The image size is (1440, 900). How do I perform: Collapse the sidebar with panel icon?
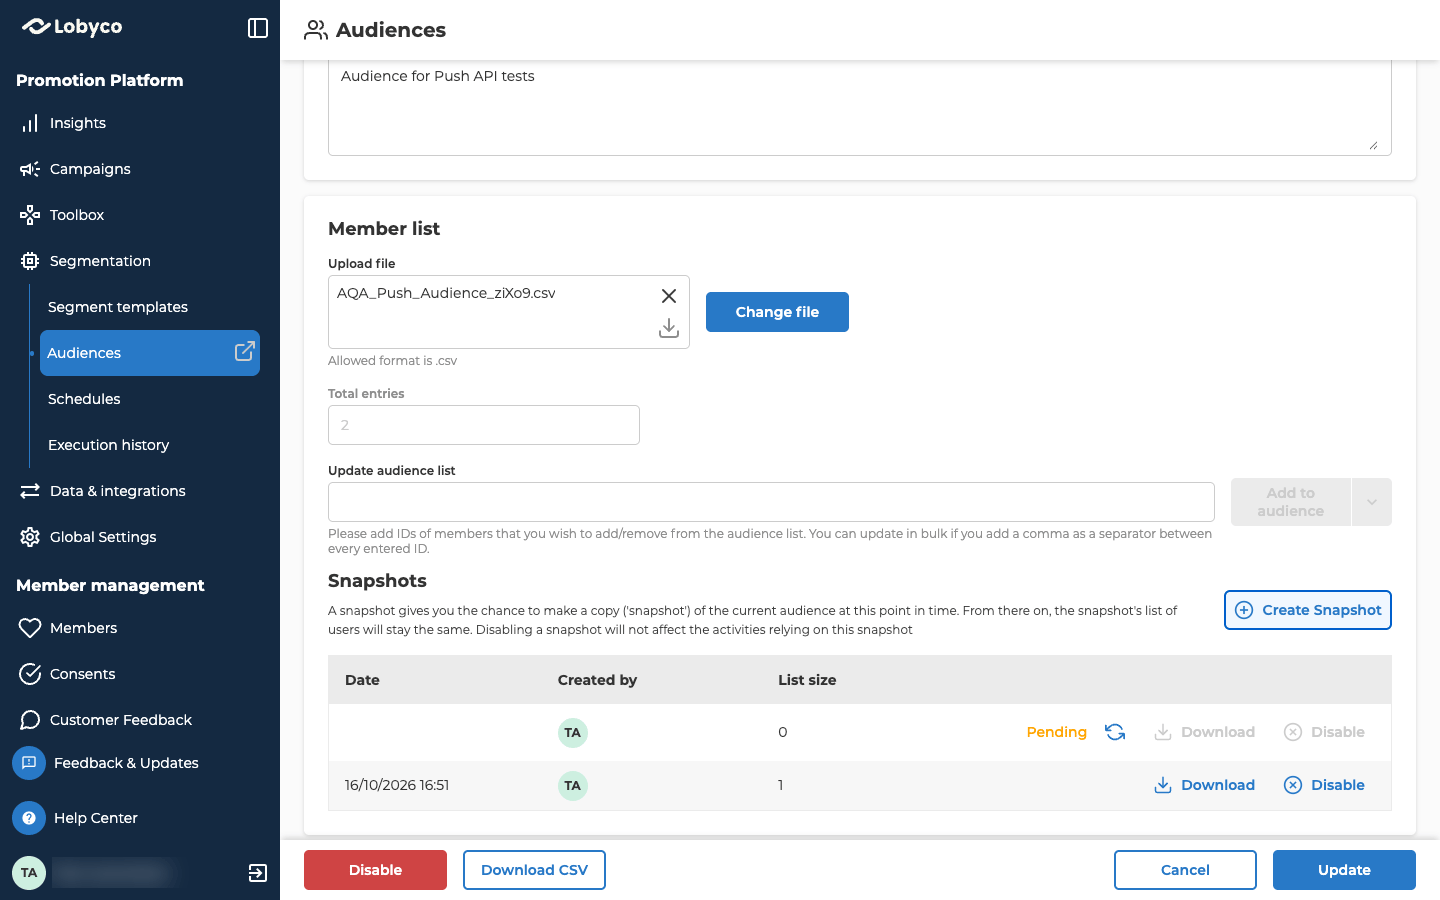(x=258, y=28)
